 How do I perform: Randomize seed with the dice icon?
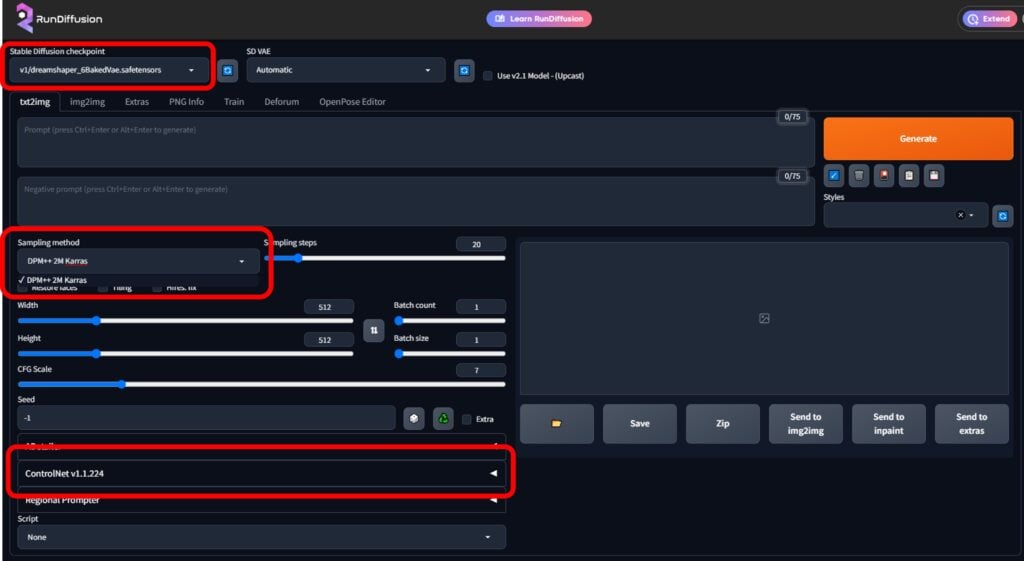pos(413,419)
